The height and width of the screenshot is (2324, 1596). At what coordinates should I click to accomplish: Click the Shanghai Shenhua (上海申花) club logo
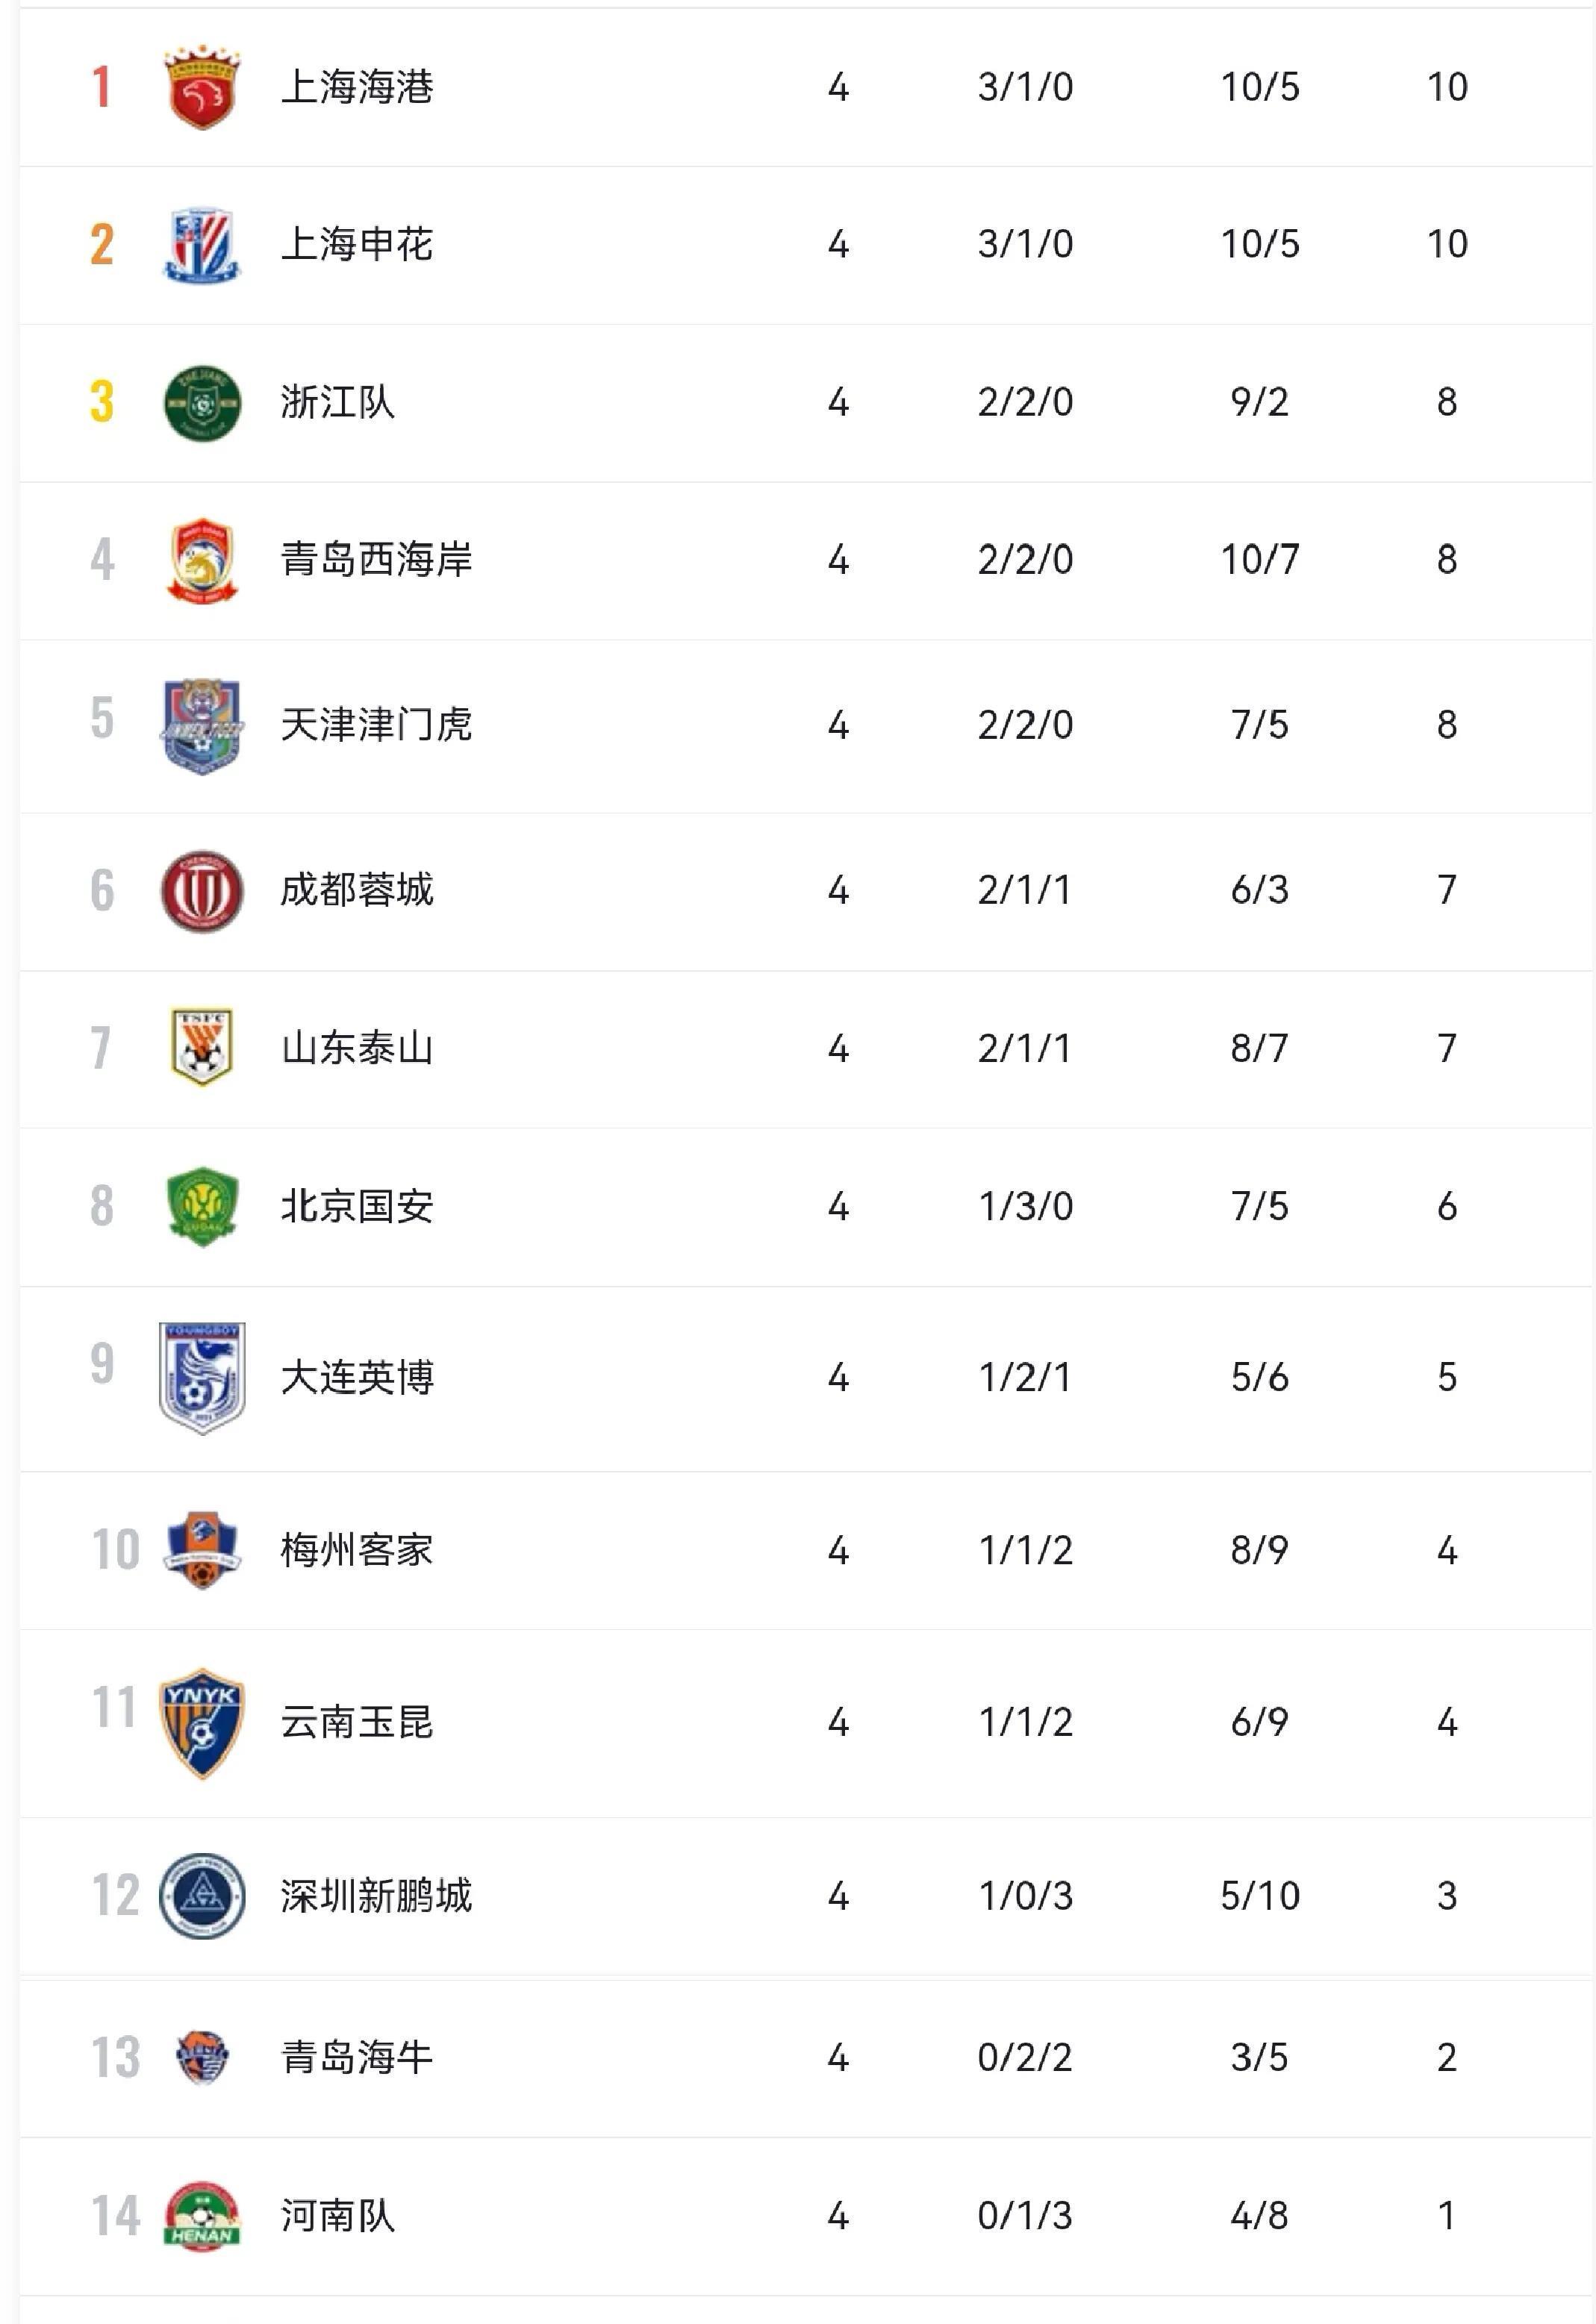point(201,244)
